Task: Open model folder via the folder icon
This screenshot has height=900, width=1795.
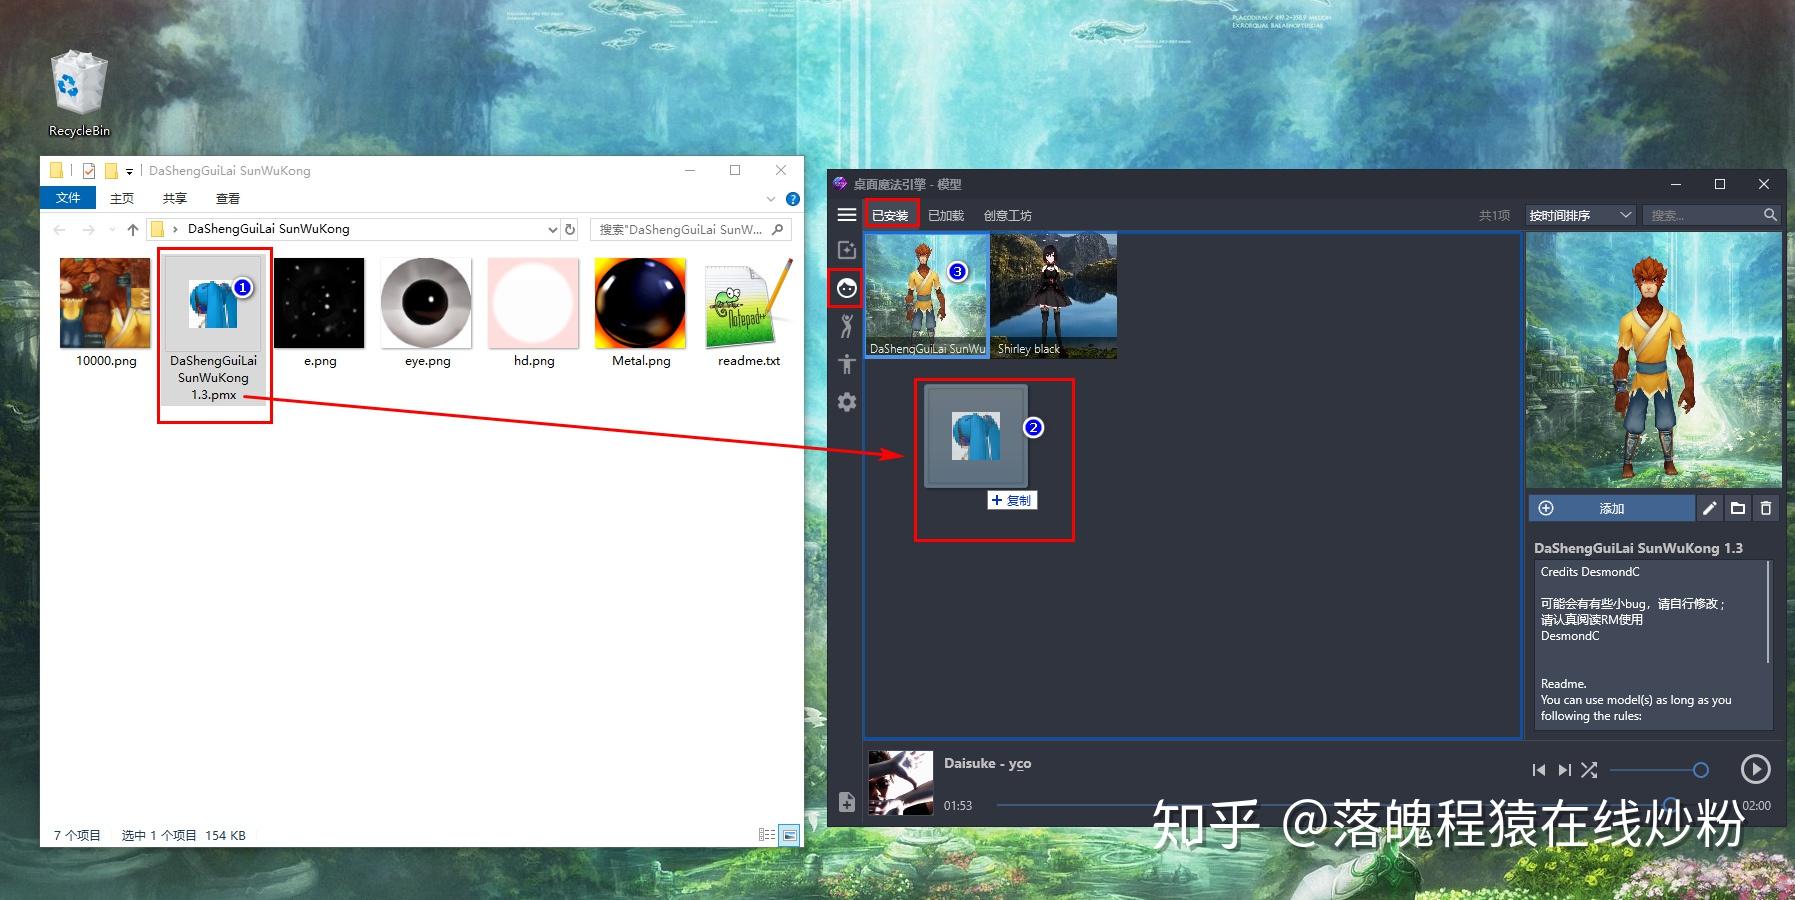Action: coord(1737,508)
